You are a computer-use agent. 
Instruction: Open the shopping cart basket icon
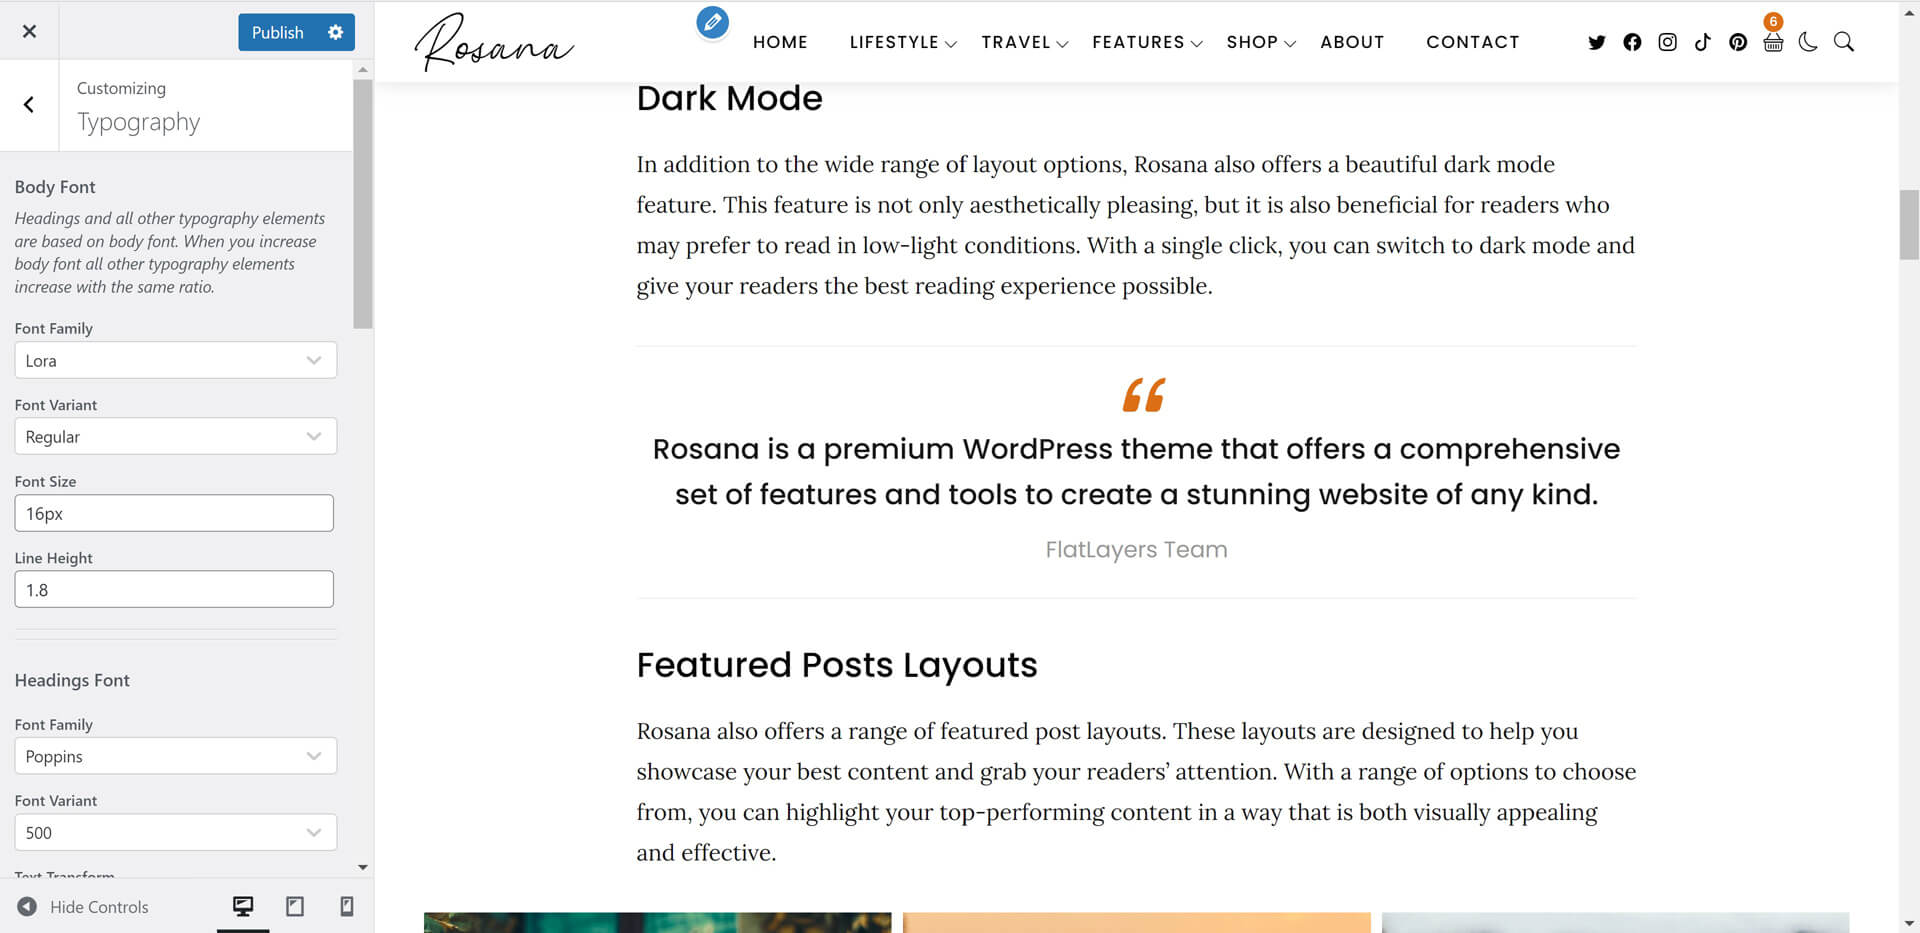[1773, 43]
